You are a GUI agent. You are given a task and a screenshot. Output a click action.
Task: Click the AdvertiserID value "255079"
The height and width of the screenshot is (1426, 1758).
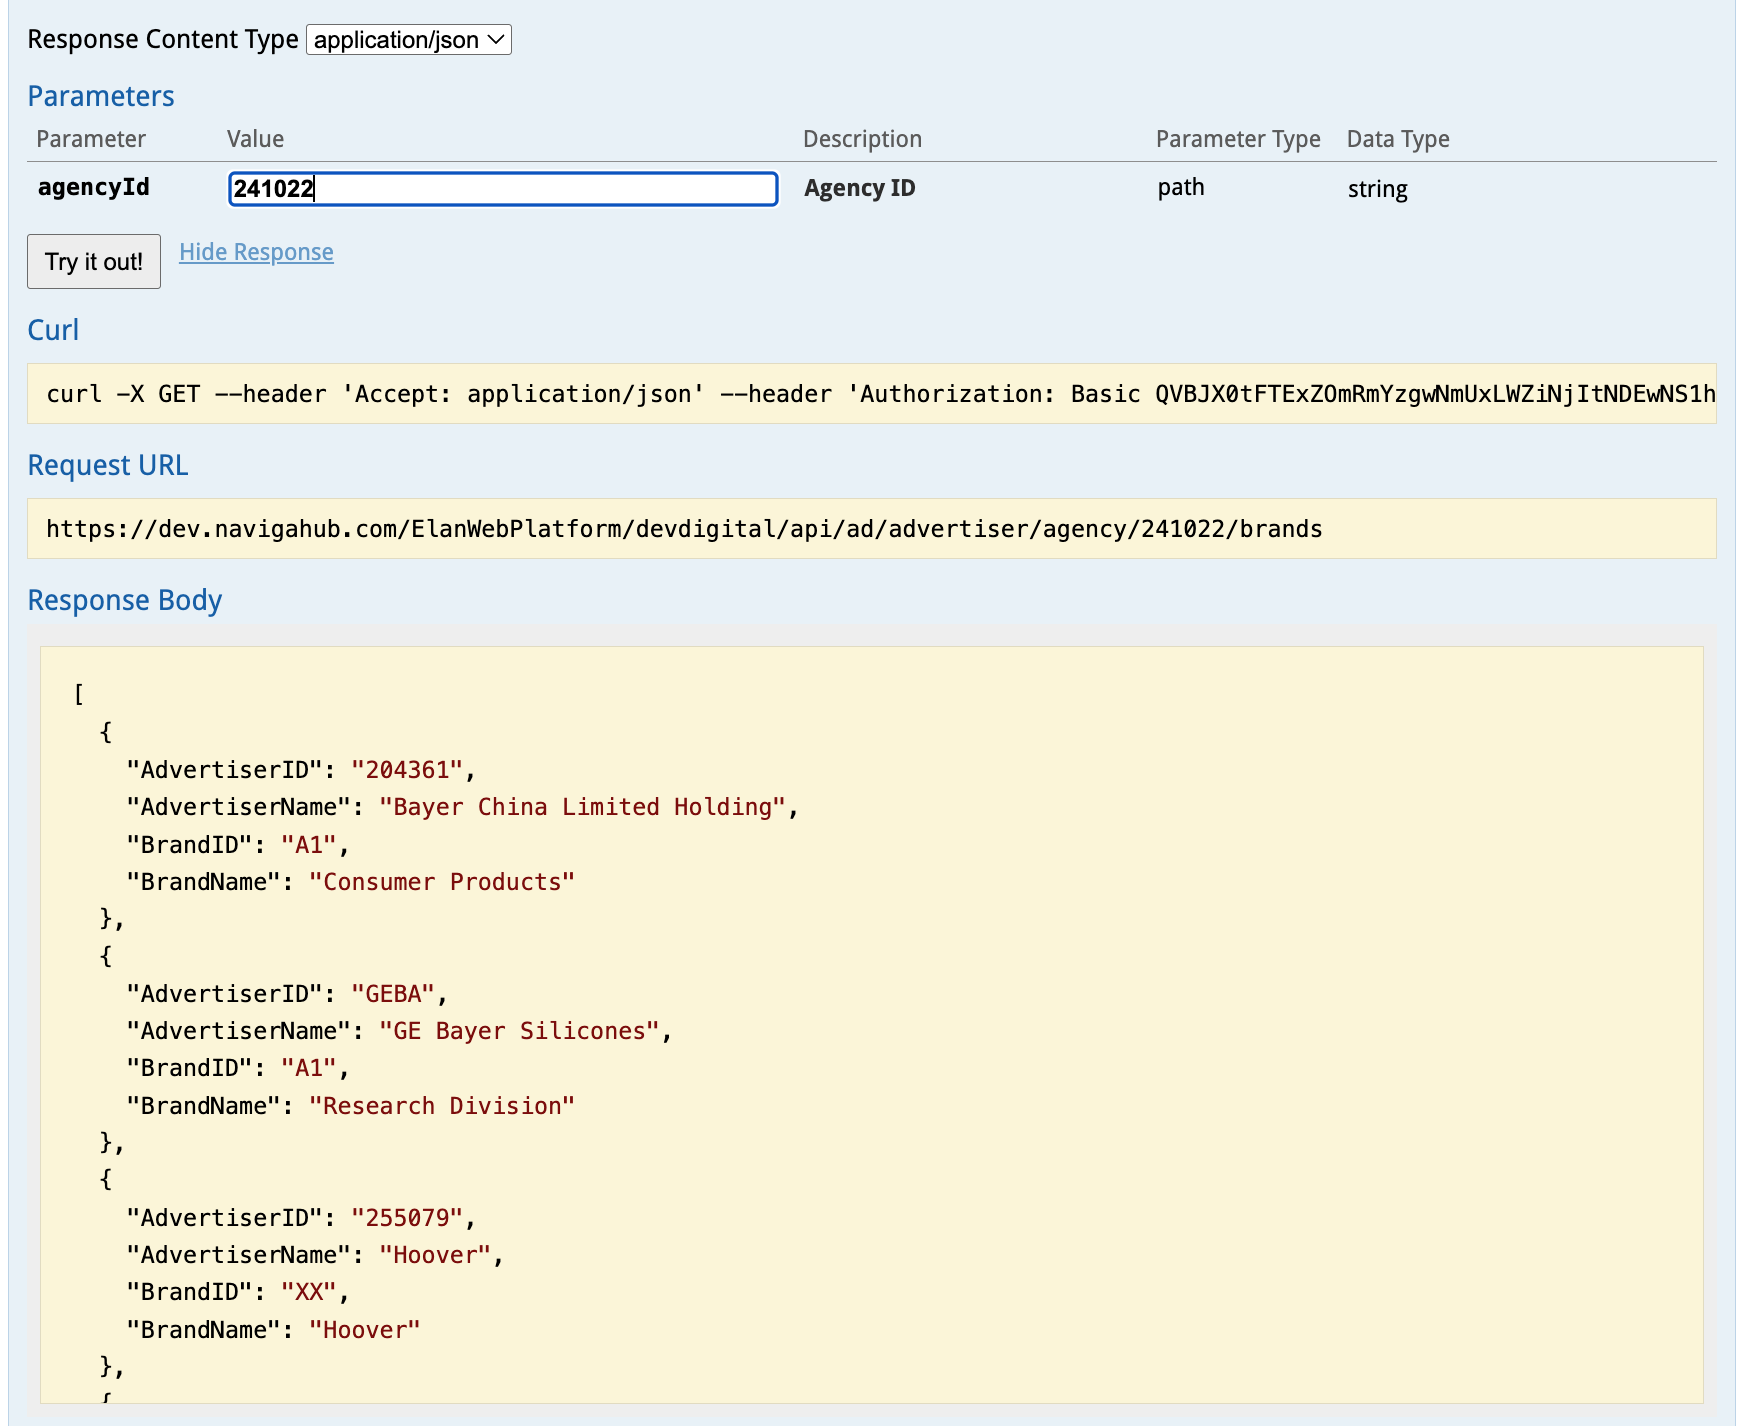tap(407, 1218)
